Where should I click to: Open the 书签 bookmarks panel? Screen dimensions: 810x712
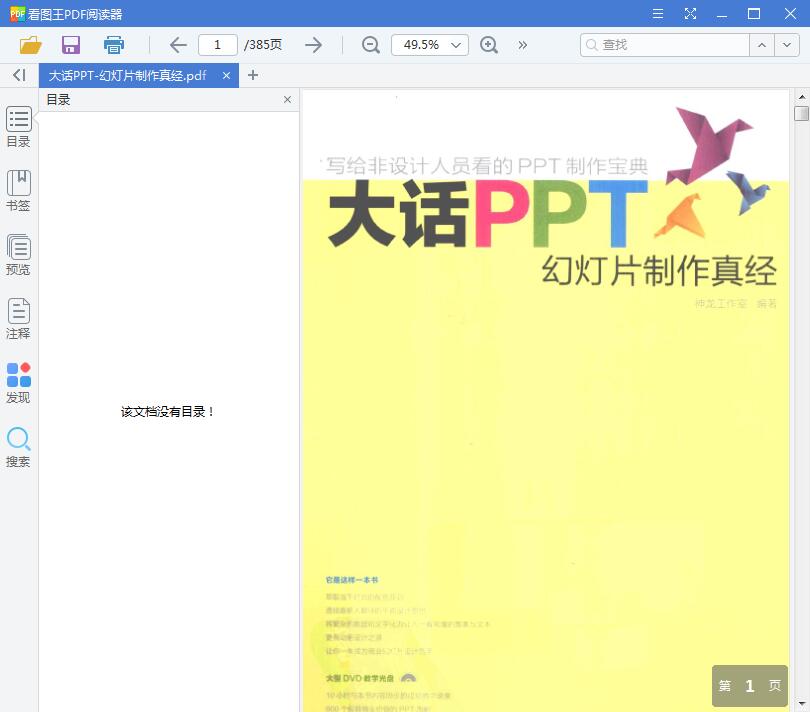coord(19,191)
